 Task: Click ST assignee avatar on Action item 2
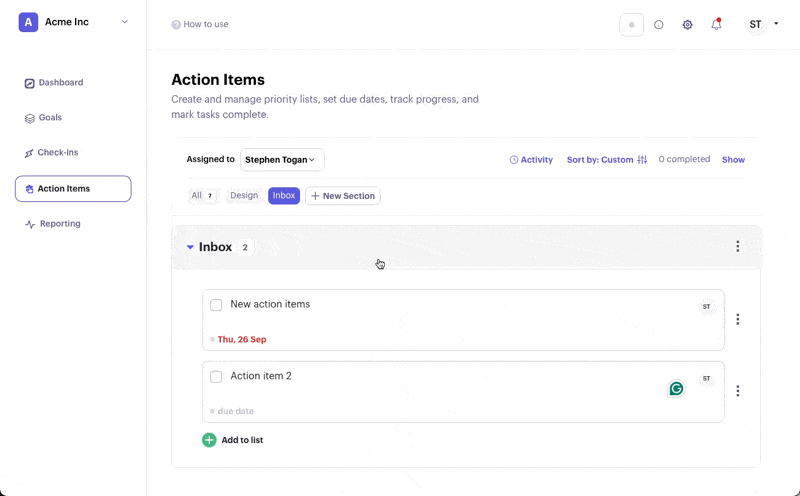click(706, 379)
